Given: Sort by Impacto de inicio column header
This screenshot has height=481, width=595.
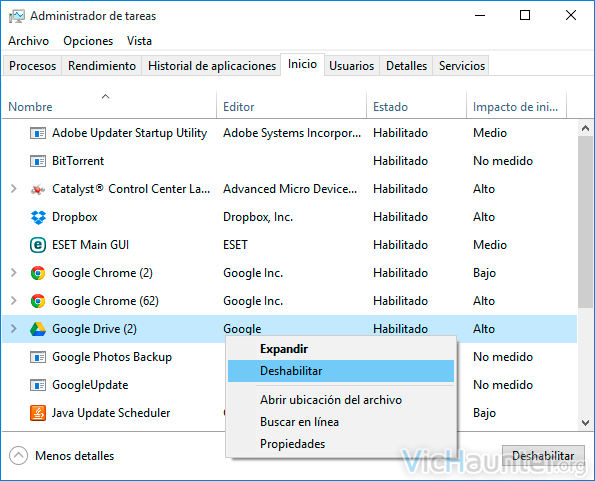Looking at the screenshot, I should (516, 105).
